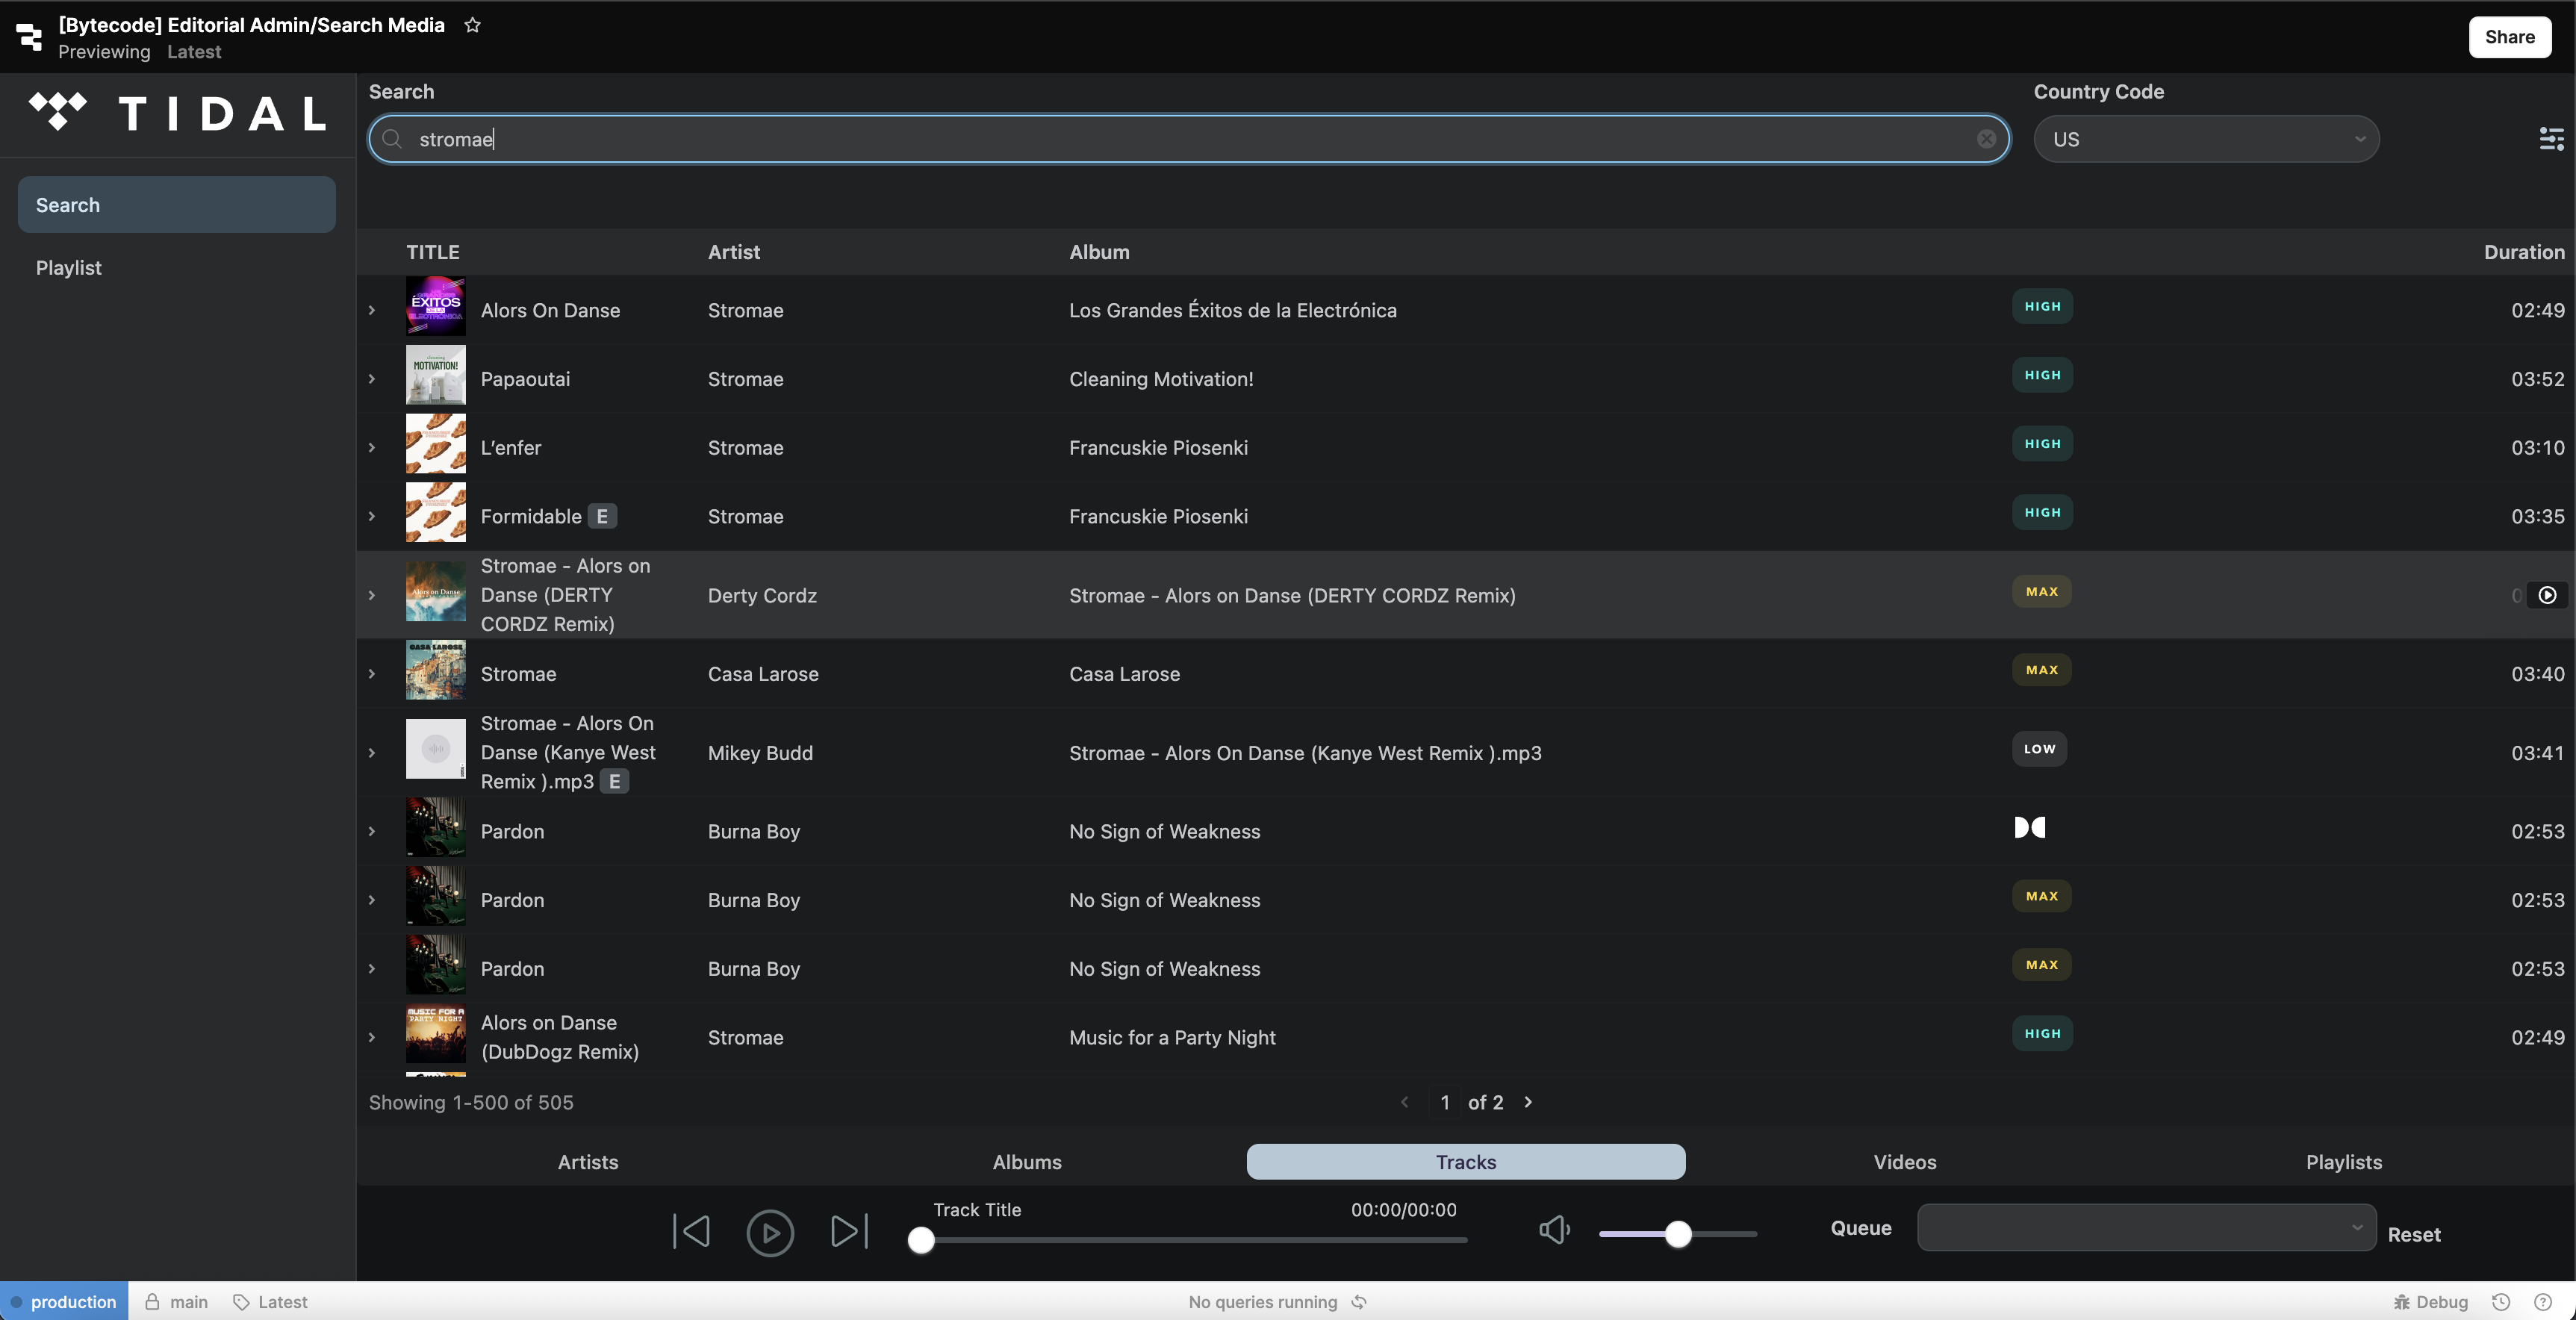Open the Debug panel
The image size is (2576, 1320).
pyautogui.click(x=2431, y=1302)
